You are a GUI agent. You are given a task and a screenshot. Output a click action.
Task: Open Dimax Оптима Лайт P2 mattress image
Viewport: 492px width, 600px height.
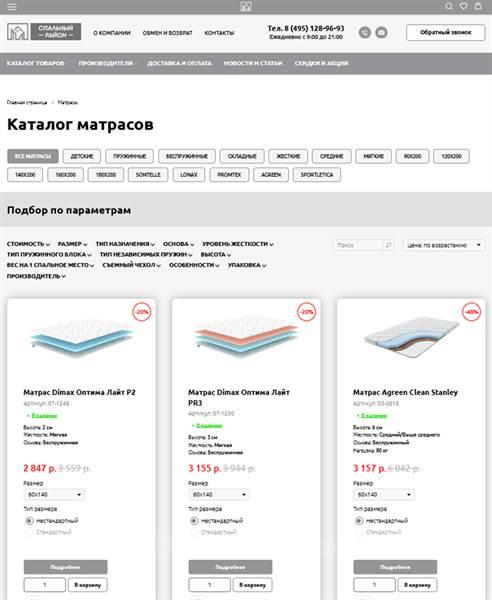(x=81, y=339)
